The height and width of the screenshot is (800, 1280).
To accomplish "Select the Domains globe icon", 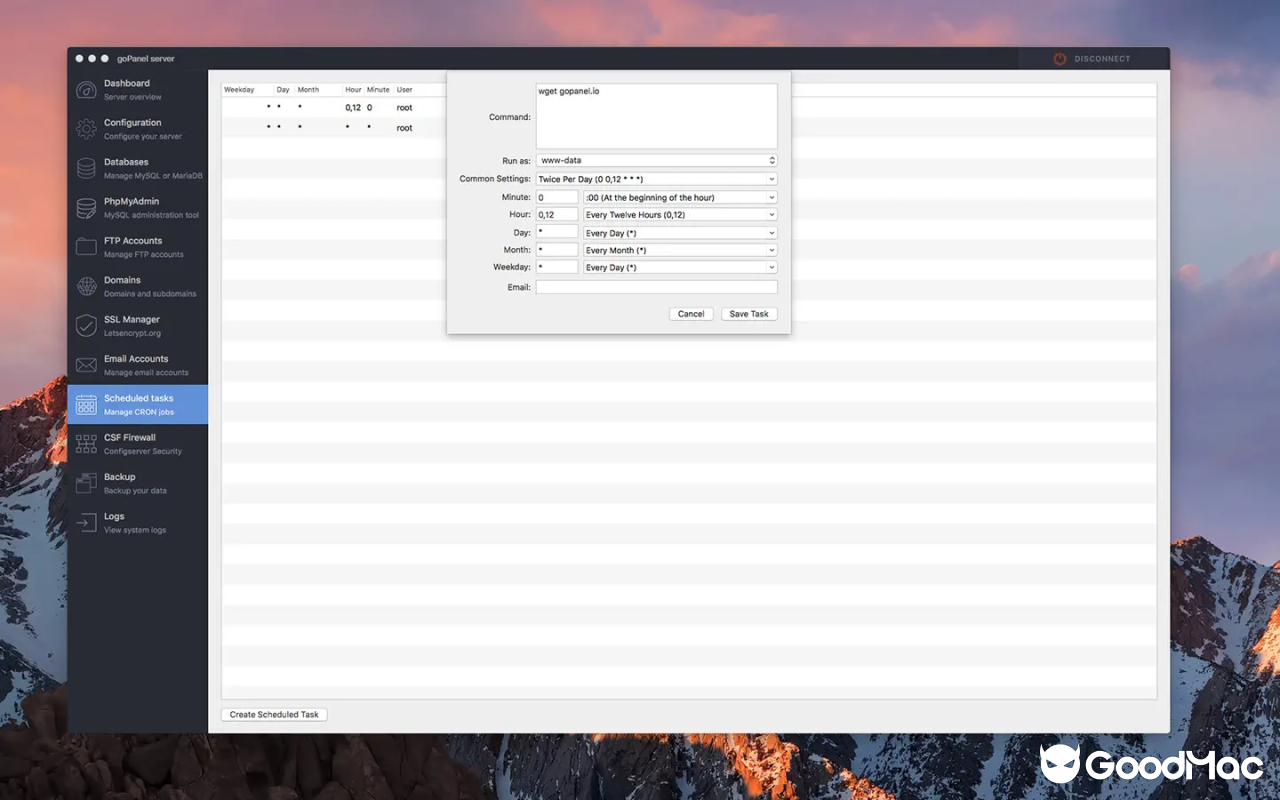I will (x=85, y=285).
